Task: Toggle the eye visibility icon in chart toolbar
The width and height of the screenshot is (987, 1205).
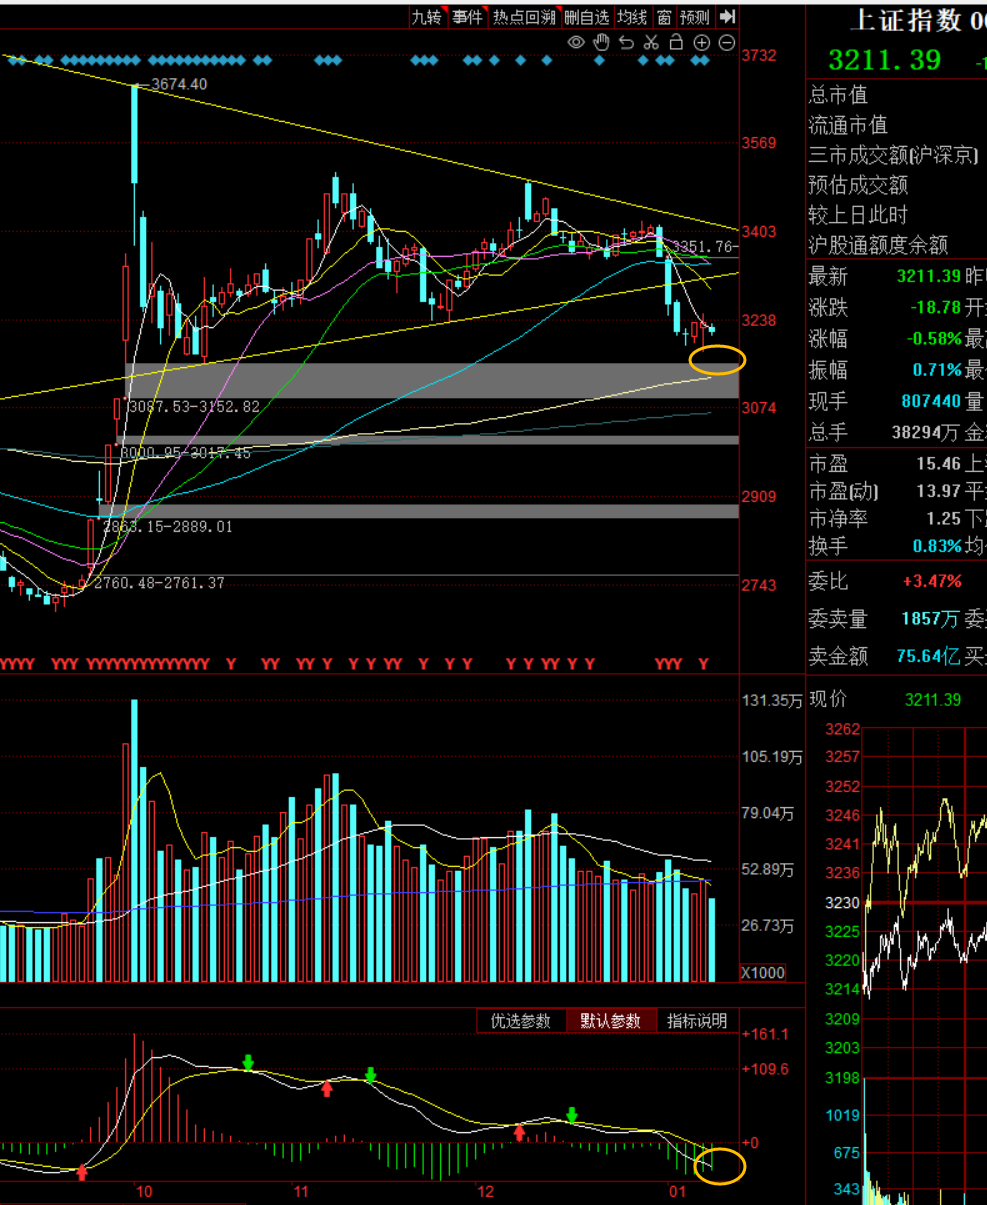Action: (576, 42)
